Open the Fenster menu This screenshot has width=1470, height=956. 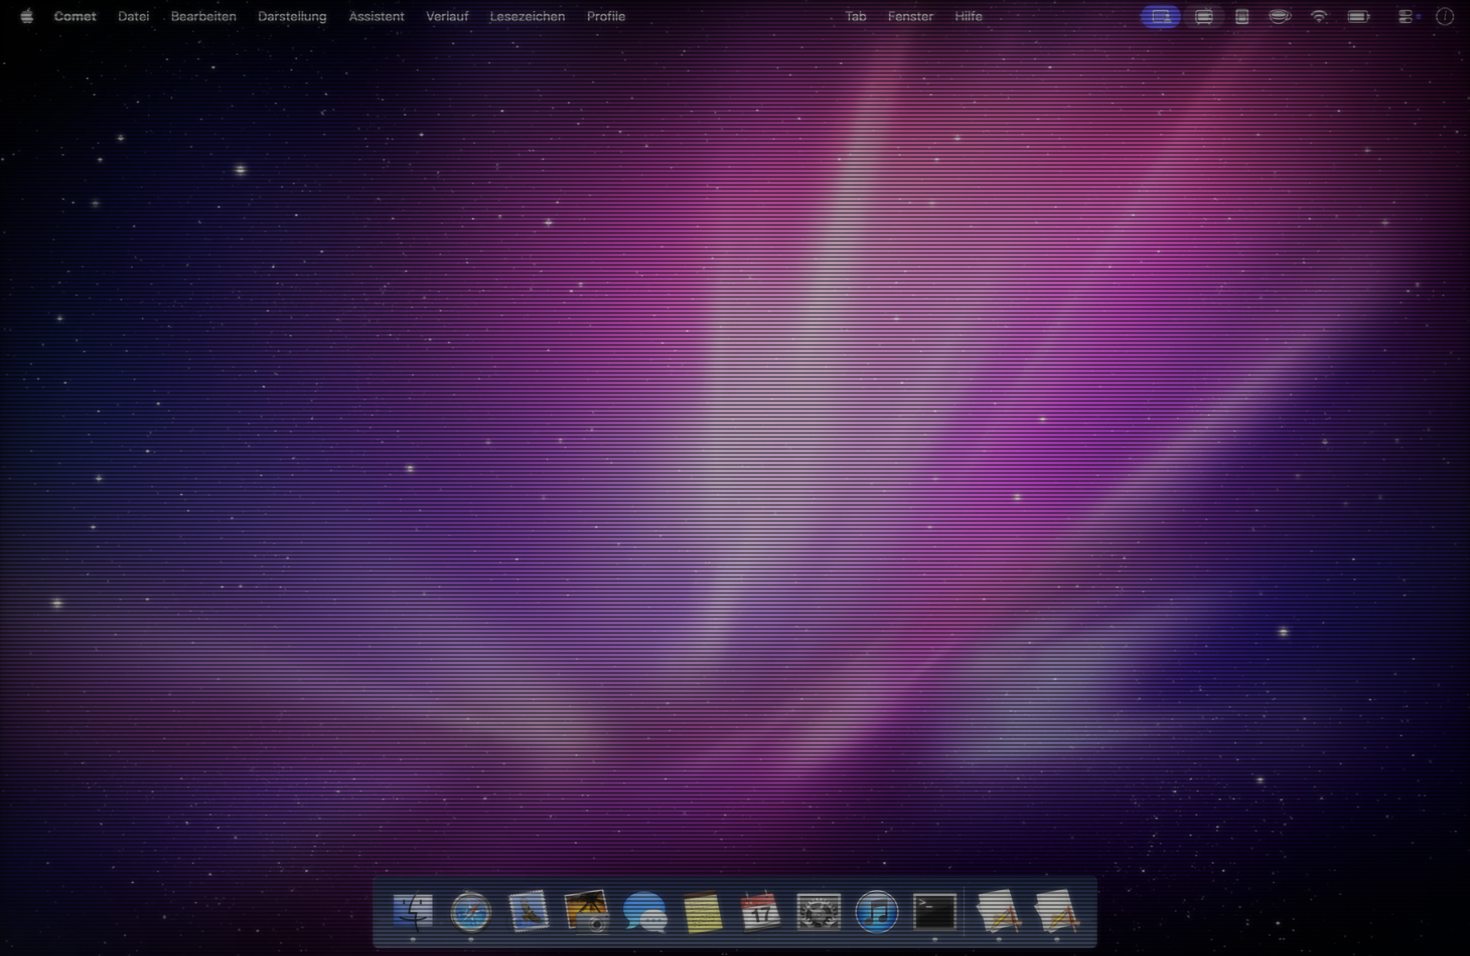point(910,16)
